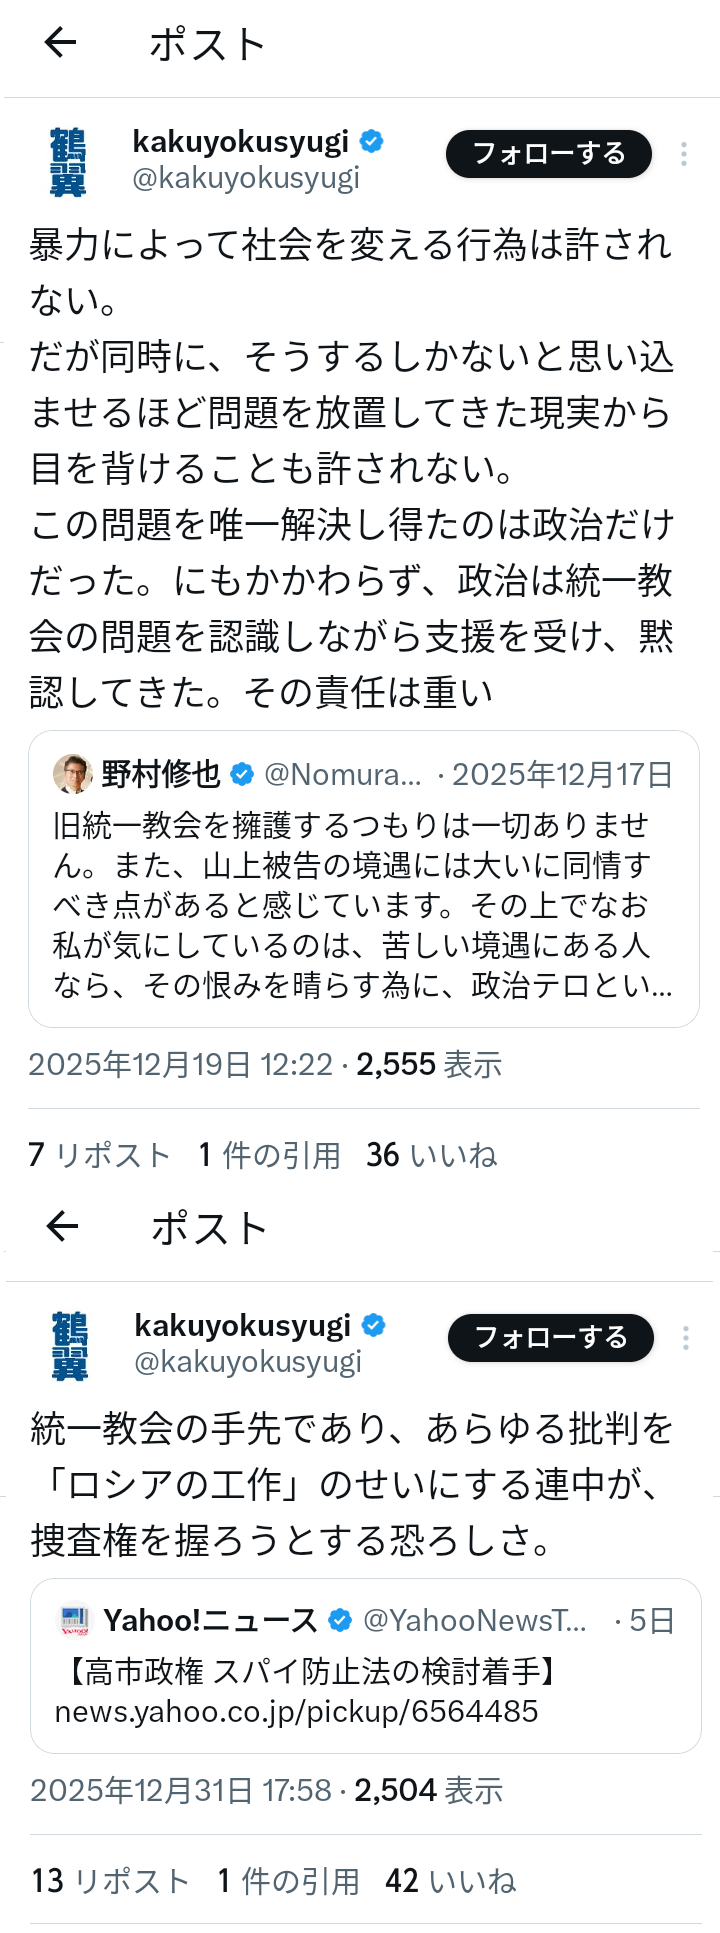This screenshot has width=720, height=1933.
Task: View the 36 いいね list
Action: coord(431,1155)
